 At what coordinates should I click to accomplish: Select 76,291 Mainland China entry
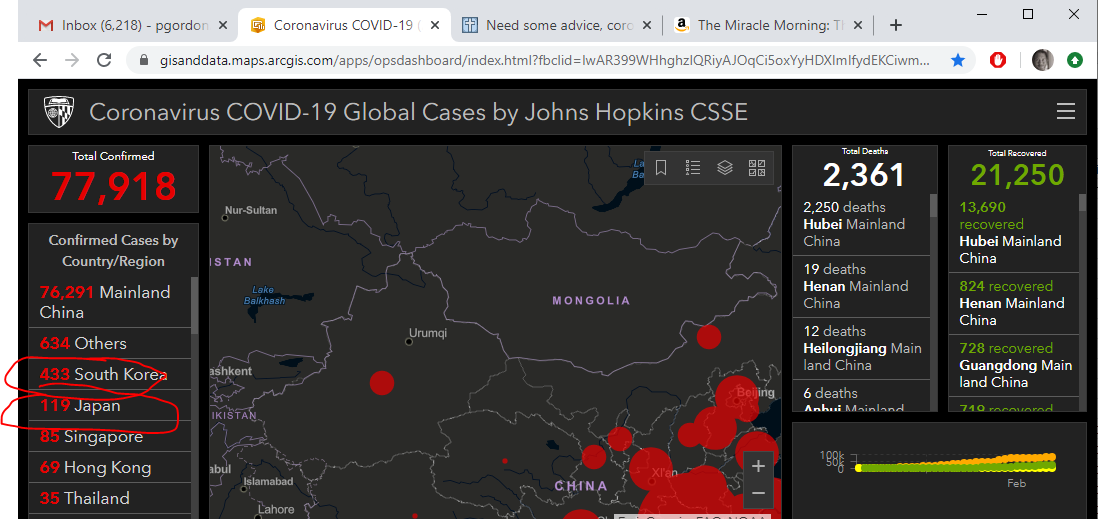click(110, 302)
